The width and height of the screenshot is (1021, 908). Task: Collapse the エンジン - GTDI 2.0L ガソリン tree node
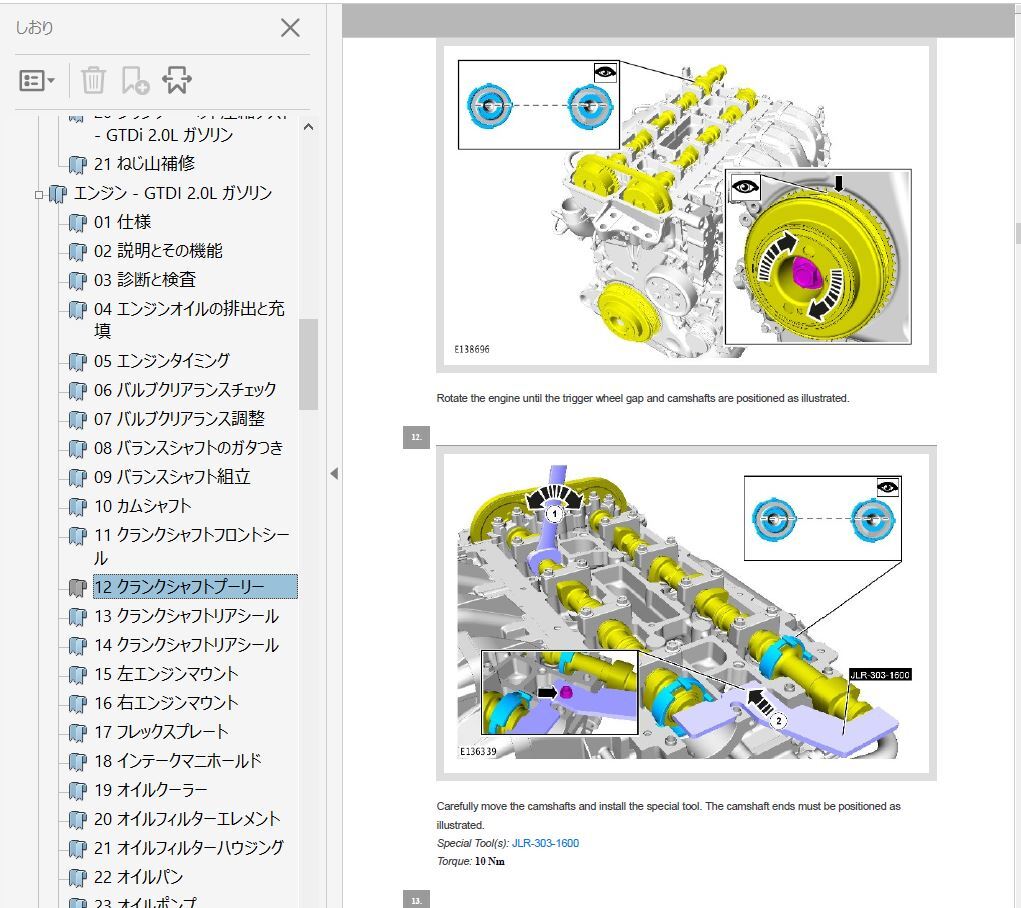(39, 194)
